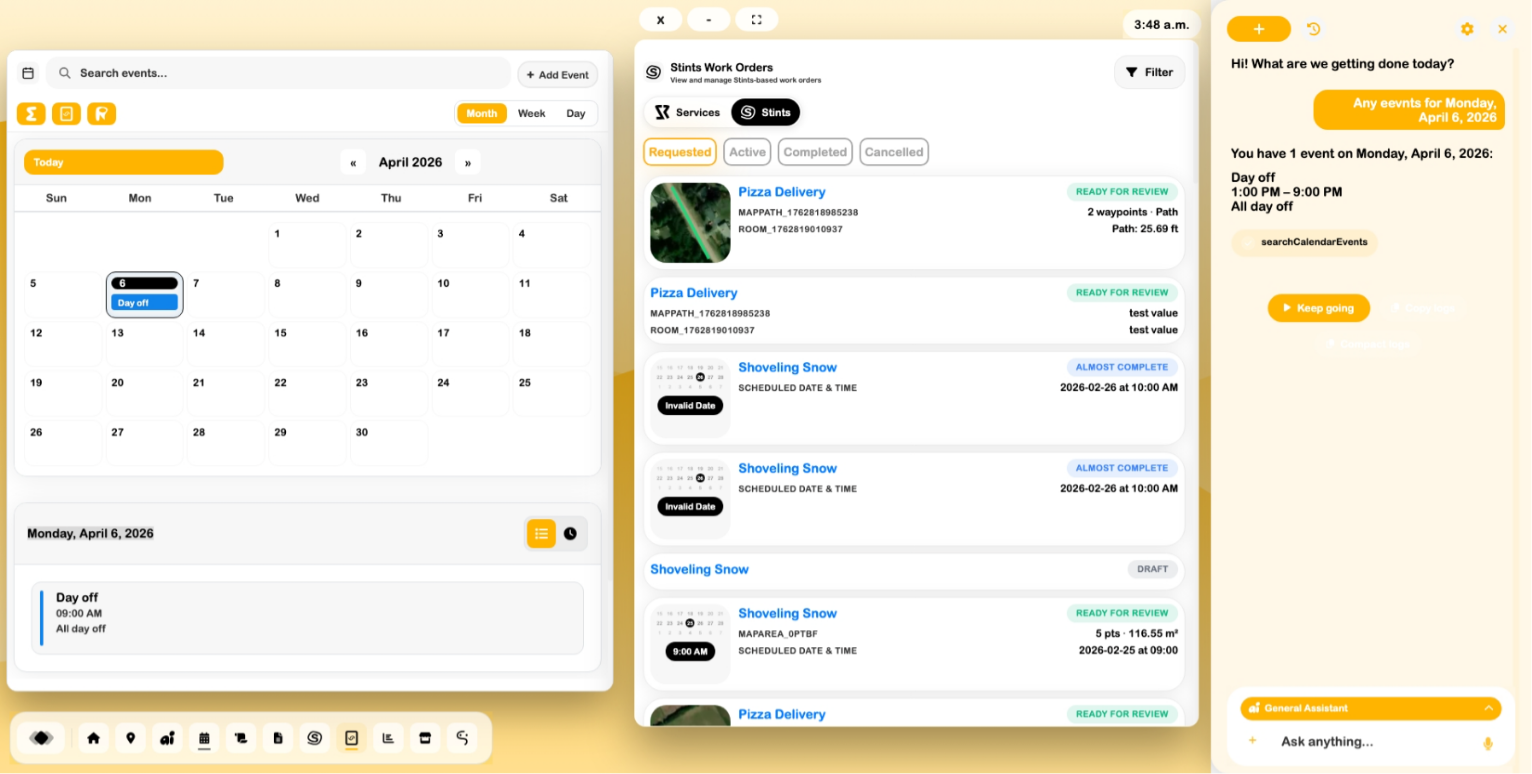The width and height of the screenshot is (1532, 774).
Task: Click the bar chart icon in dock
Action: point(388,738)
